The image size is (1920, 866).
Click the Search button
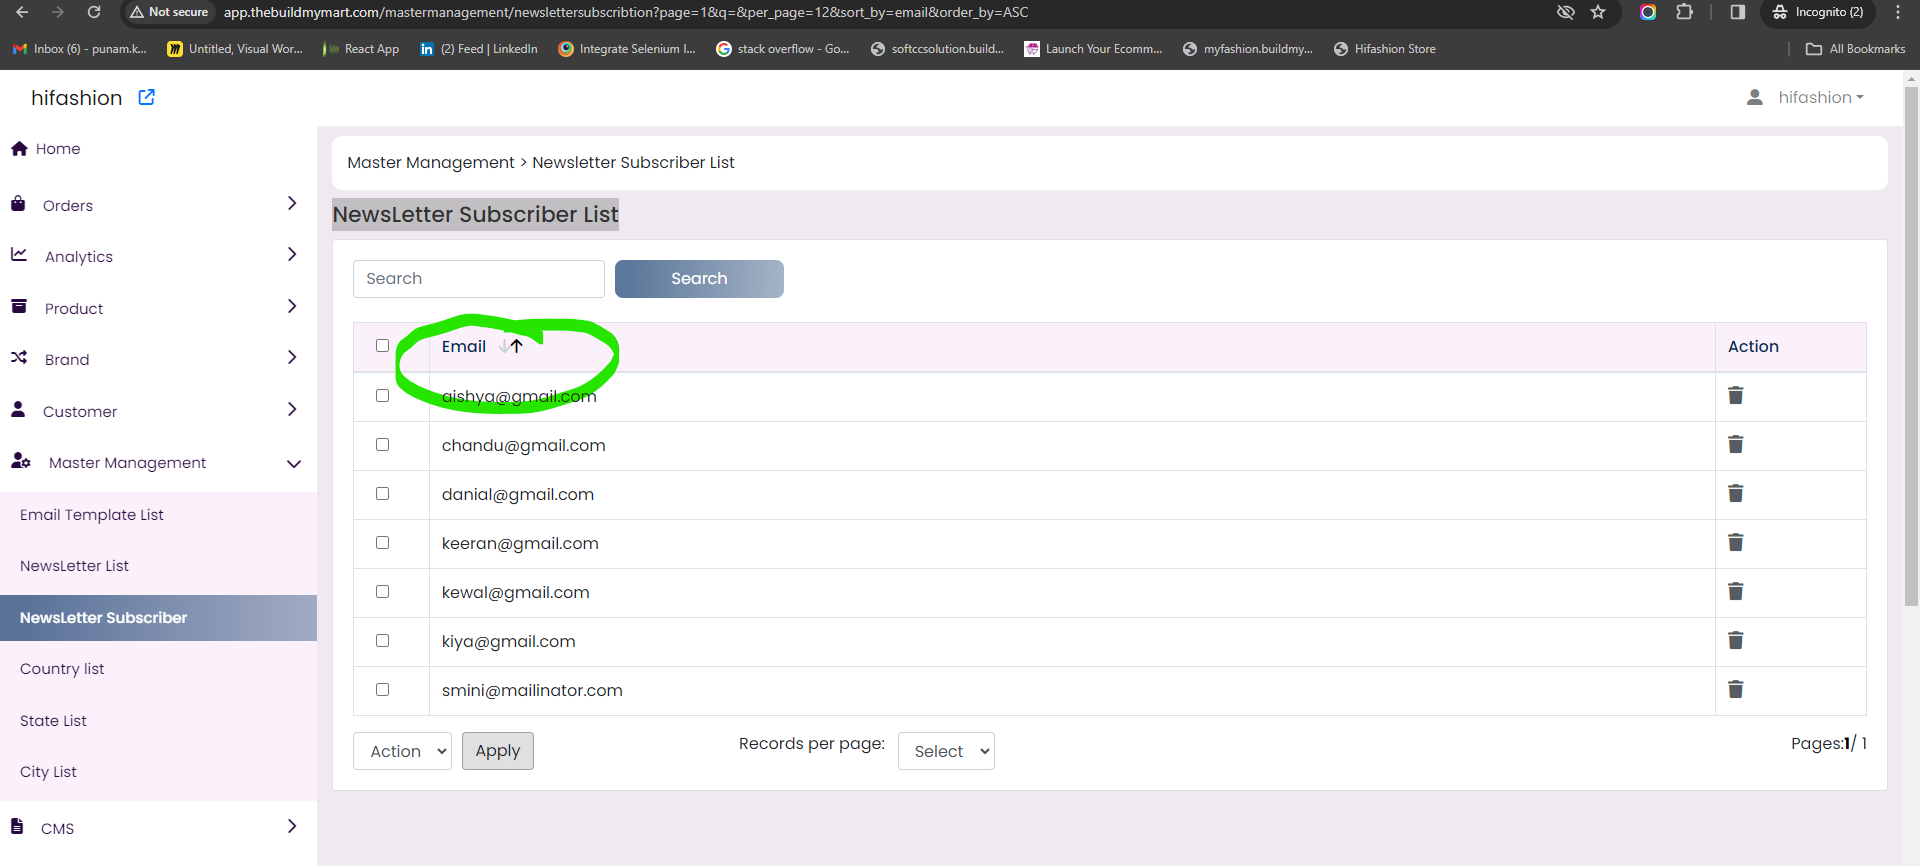[x=699, y=279]
